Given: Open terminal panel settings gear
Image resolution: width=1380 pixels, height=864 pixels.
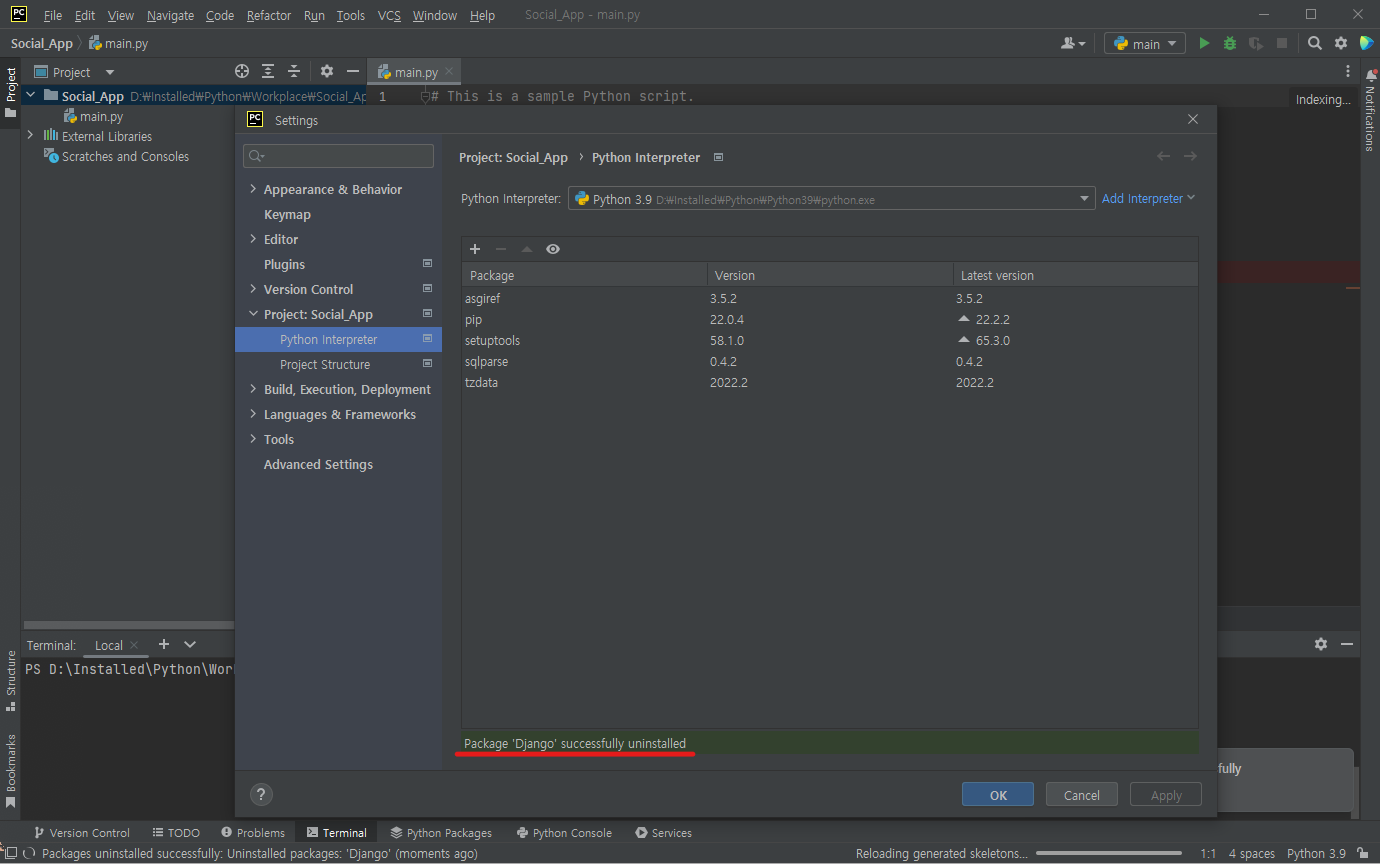Looking at the screenshot, I should coord(1321,644).
